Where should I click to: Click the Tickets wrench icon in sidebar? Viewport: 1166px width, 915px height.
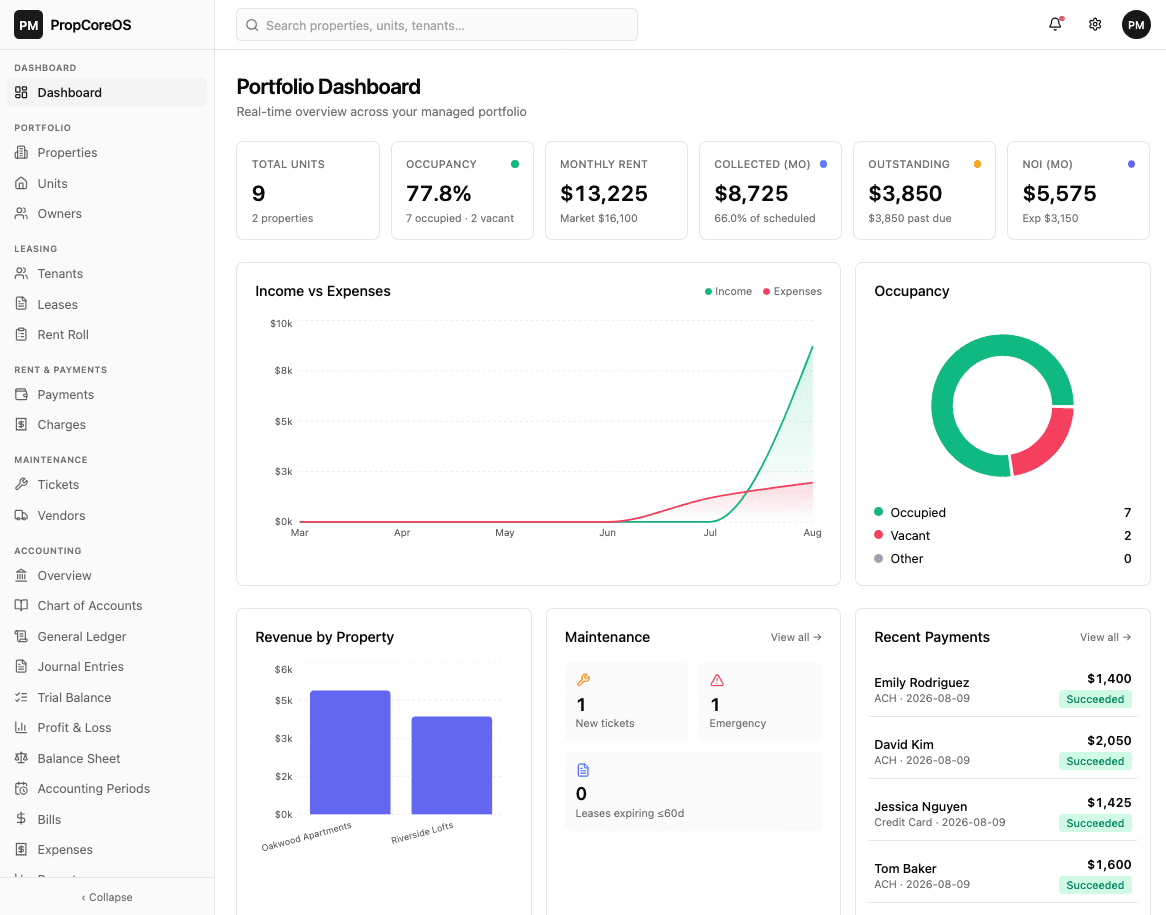click(x=22, y=484)
